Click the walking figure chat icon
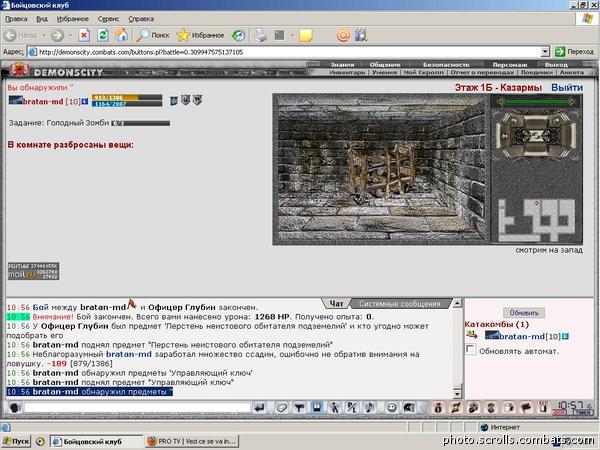This screenshot has height=450, width=600. [x=335, y=408]
